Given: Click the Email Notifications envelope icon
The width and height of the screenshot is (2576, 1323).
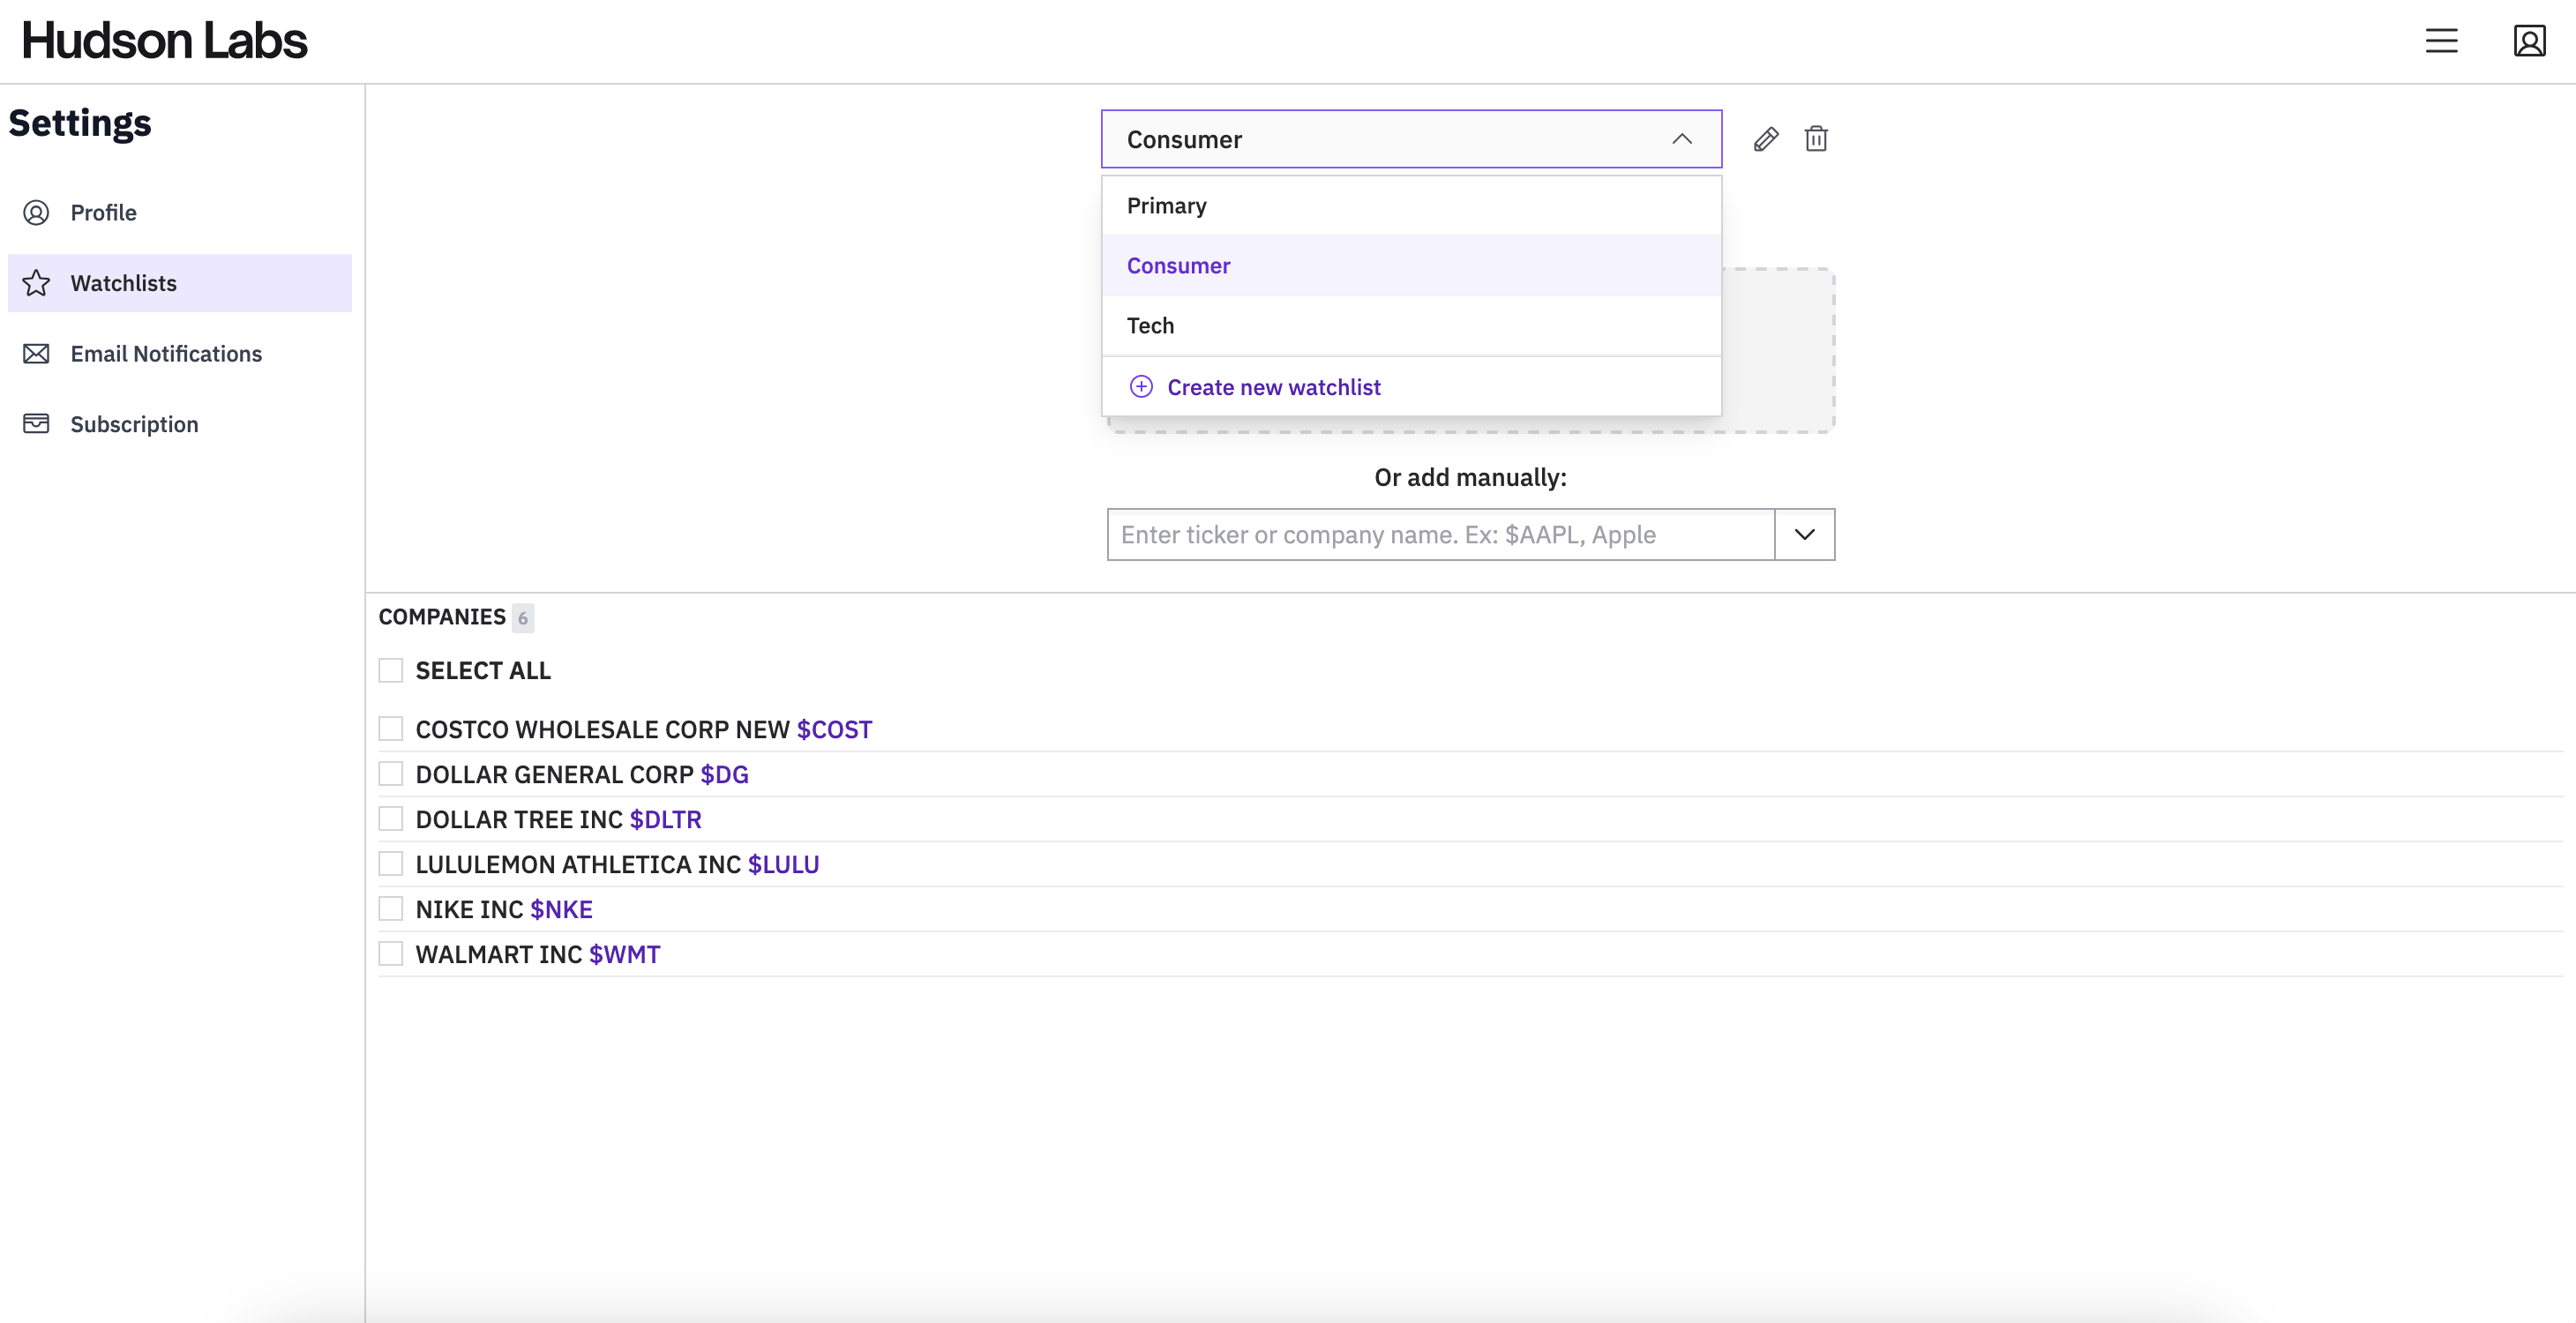Looking at the screenshot, I should [x=36, y=354].
